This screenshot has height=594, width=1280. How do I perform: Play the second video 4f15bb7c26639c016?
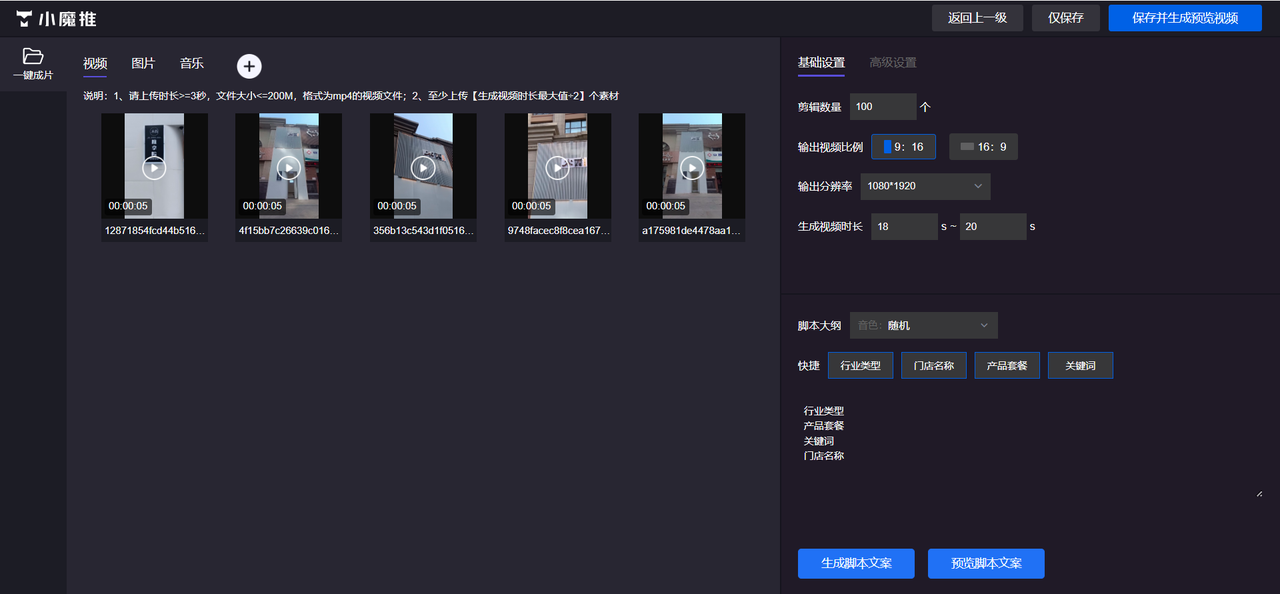[x=288, y=168]
